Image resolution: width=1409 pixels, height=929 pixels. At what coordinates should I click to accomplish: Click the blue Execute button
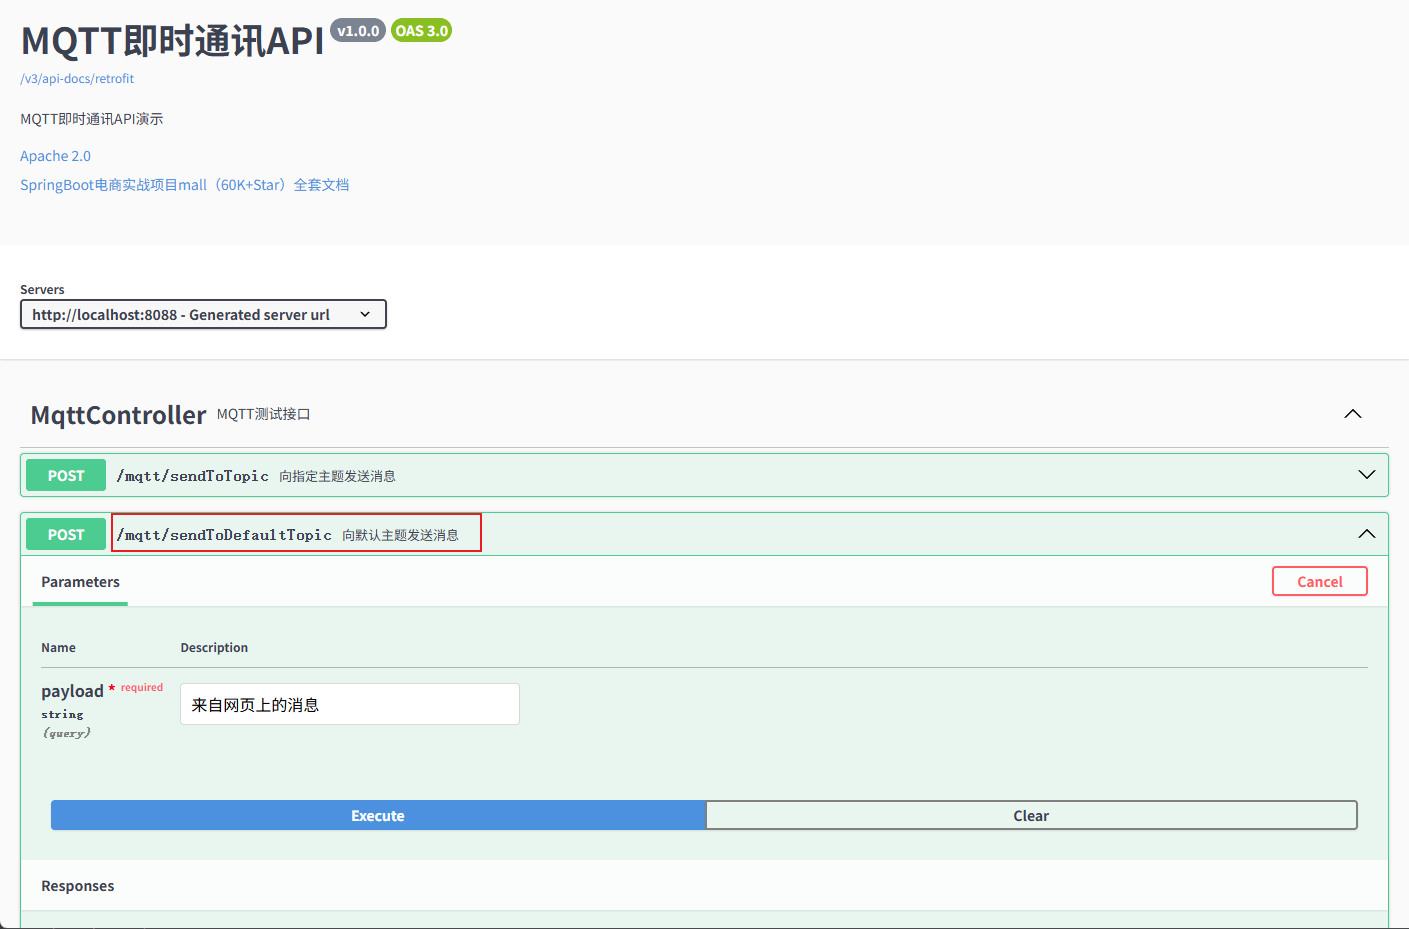pos(378,816)
